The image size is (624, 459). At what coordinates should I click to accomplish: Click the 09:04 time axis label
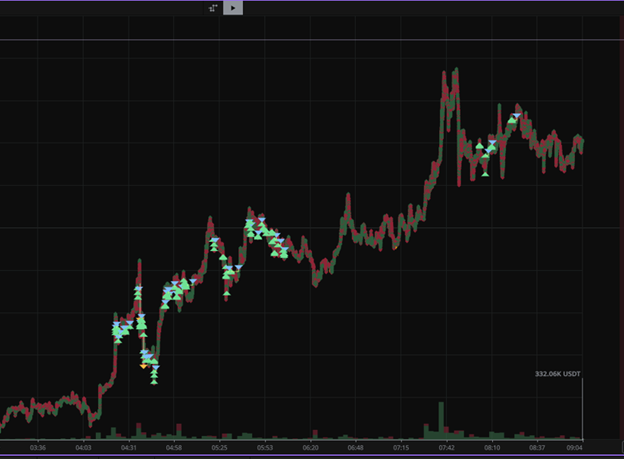575,448
